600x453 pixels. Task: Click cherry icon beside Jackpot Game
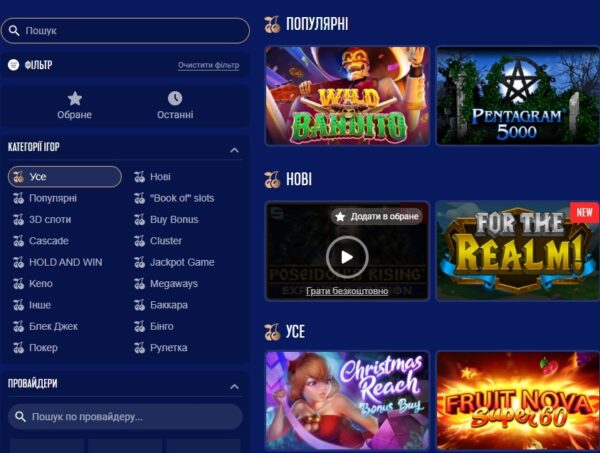click(x=139, y=262)
